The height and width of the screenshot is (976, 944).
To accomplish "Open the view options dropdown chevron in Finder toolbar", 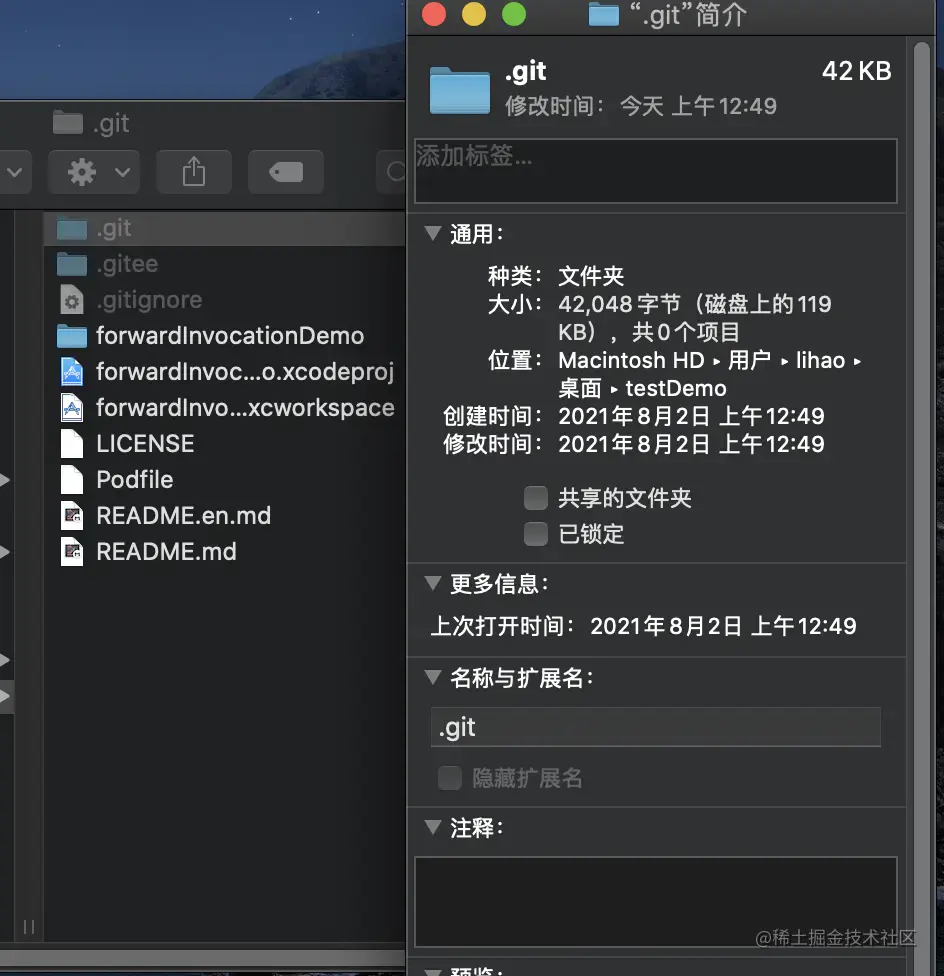I will 15,172.
